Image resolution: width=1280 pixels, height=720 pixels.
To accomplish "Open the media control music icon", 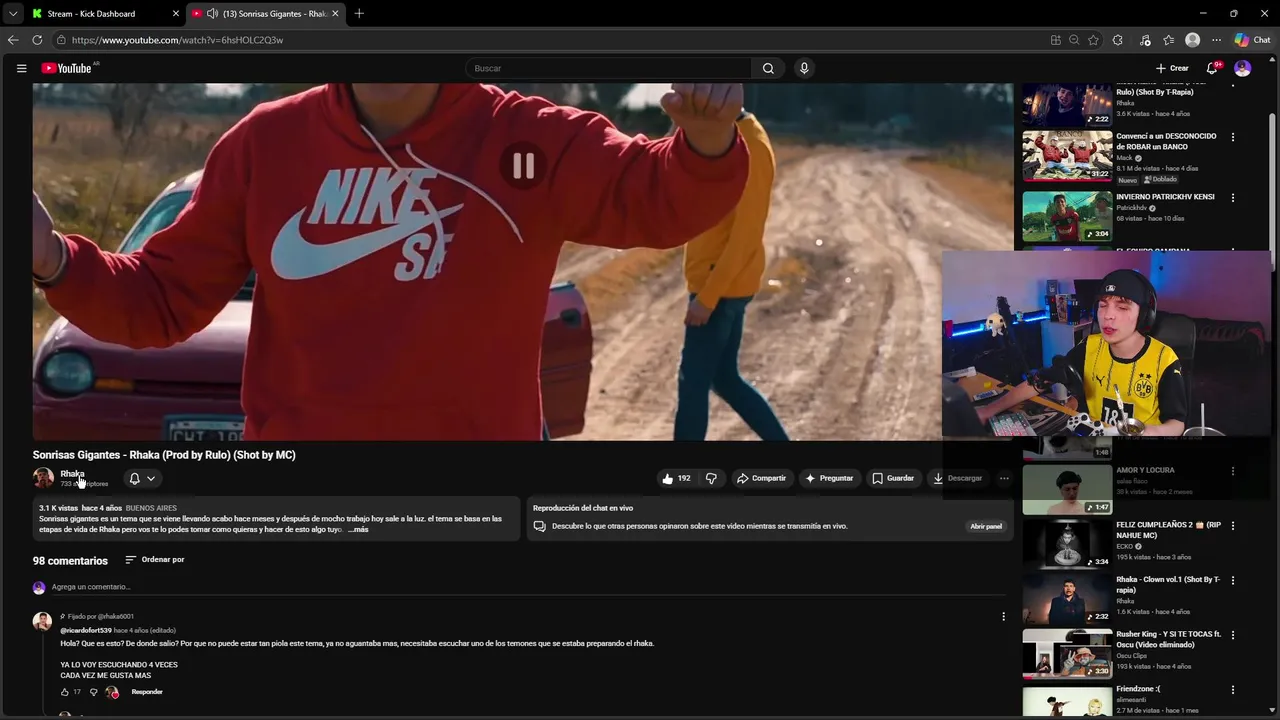I will tap(1145, 40).
